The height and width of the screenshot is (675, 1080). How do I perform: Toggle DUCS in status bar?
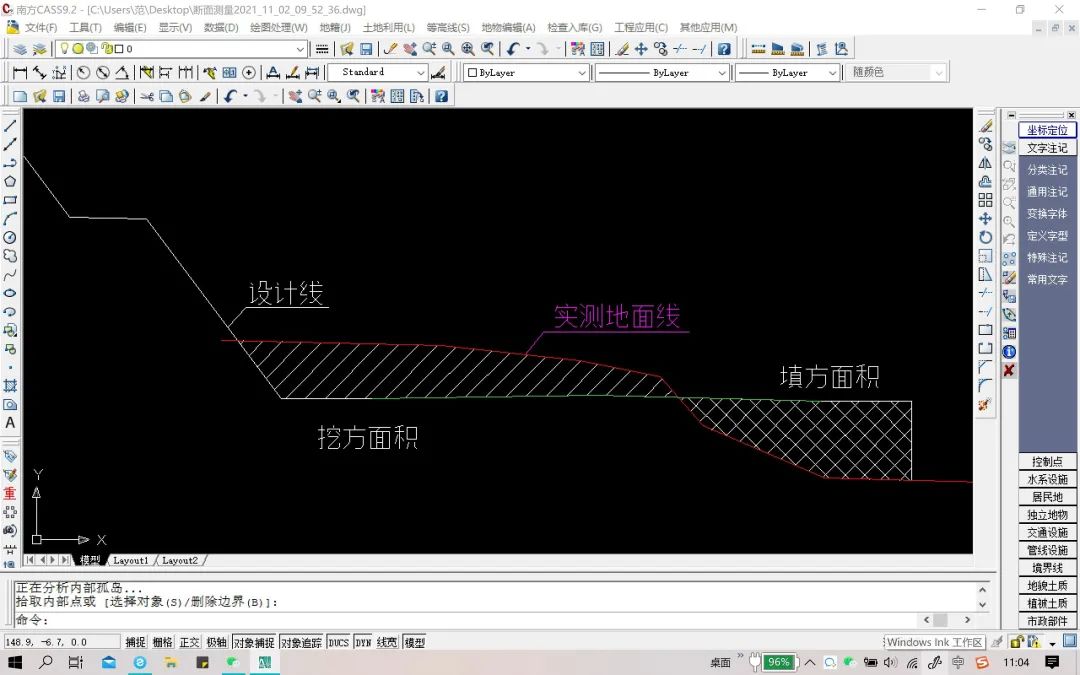[x=338, y=643]
